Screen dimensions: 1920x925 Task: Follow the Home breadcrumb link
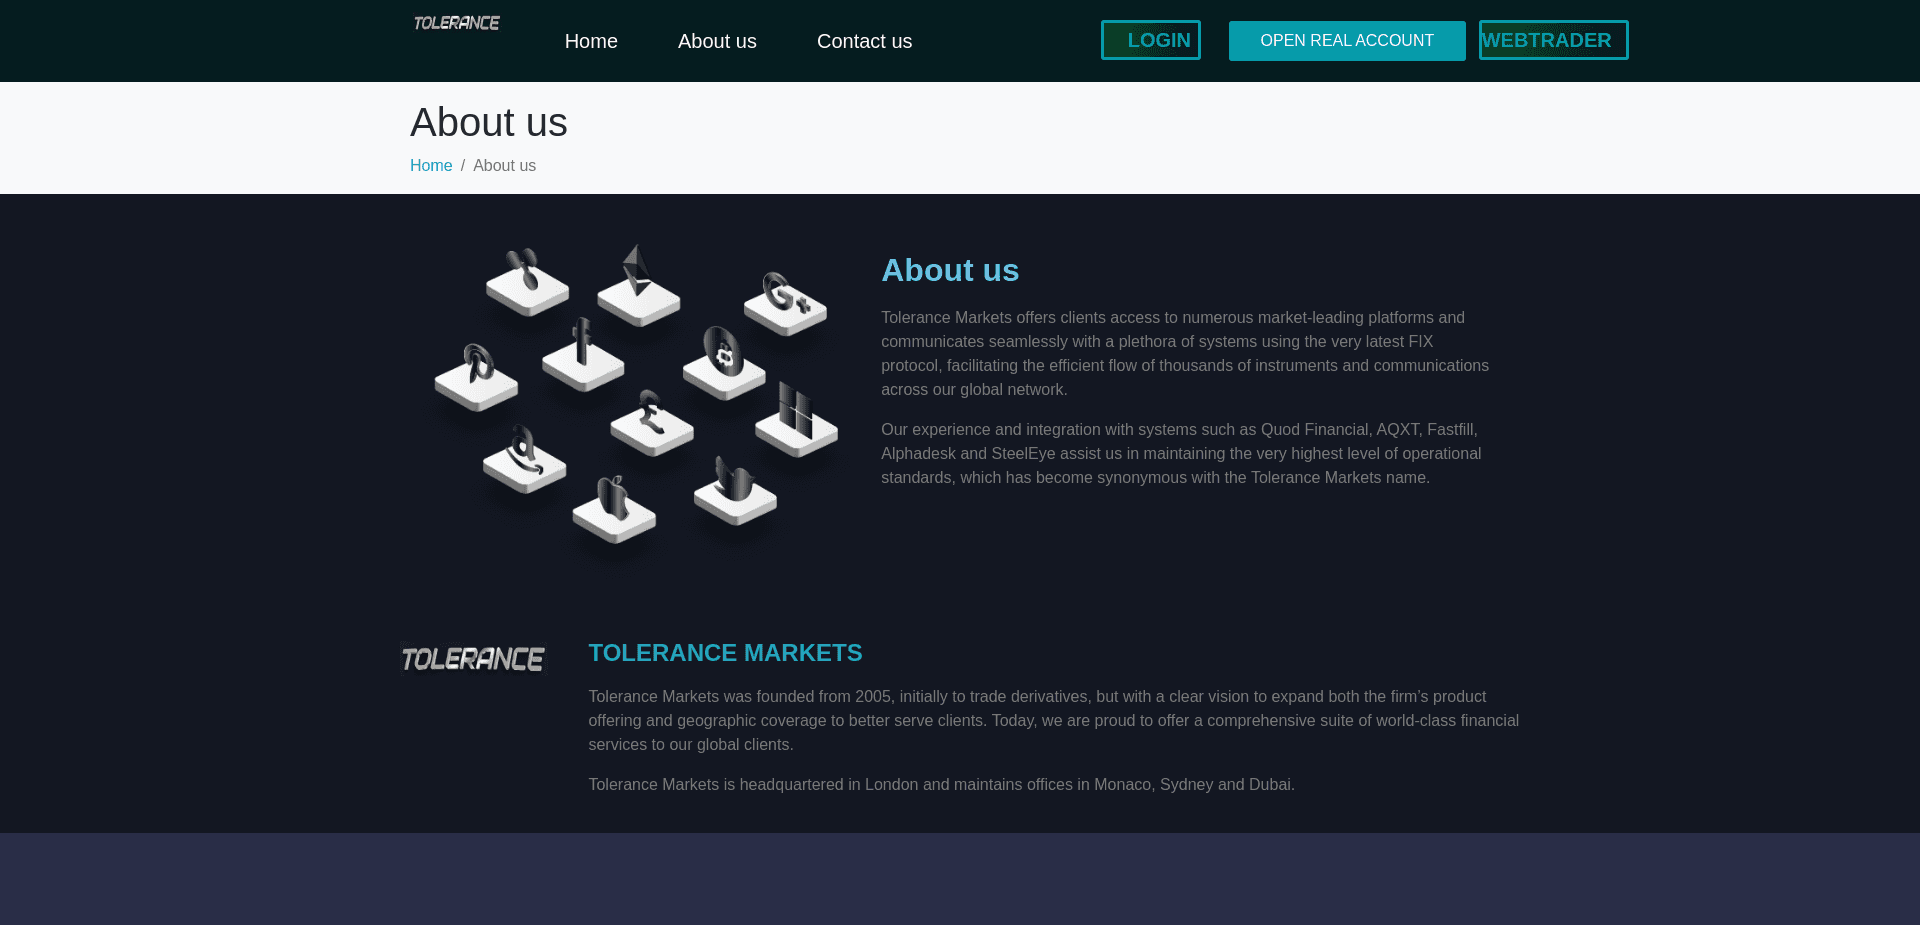[431, 165]
